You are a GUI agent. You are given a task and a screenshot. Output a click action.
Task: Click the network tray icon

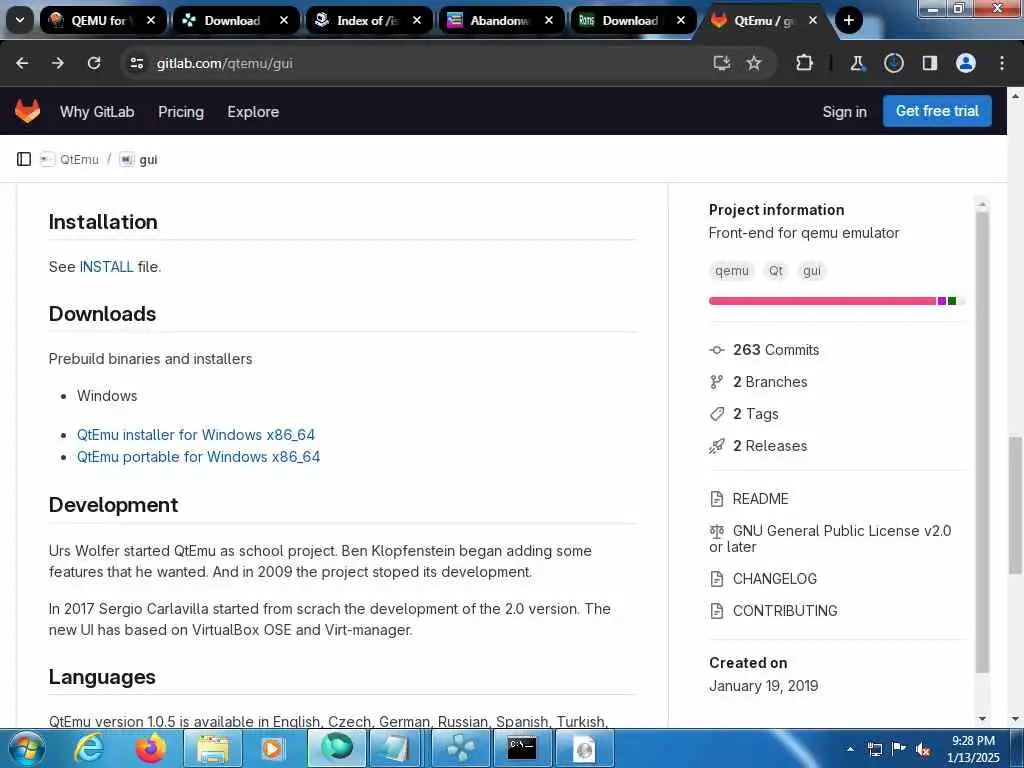874,750
